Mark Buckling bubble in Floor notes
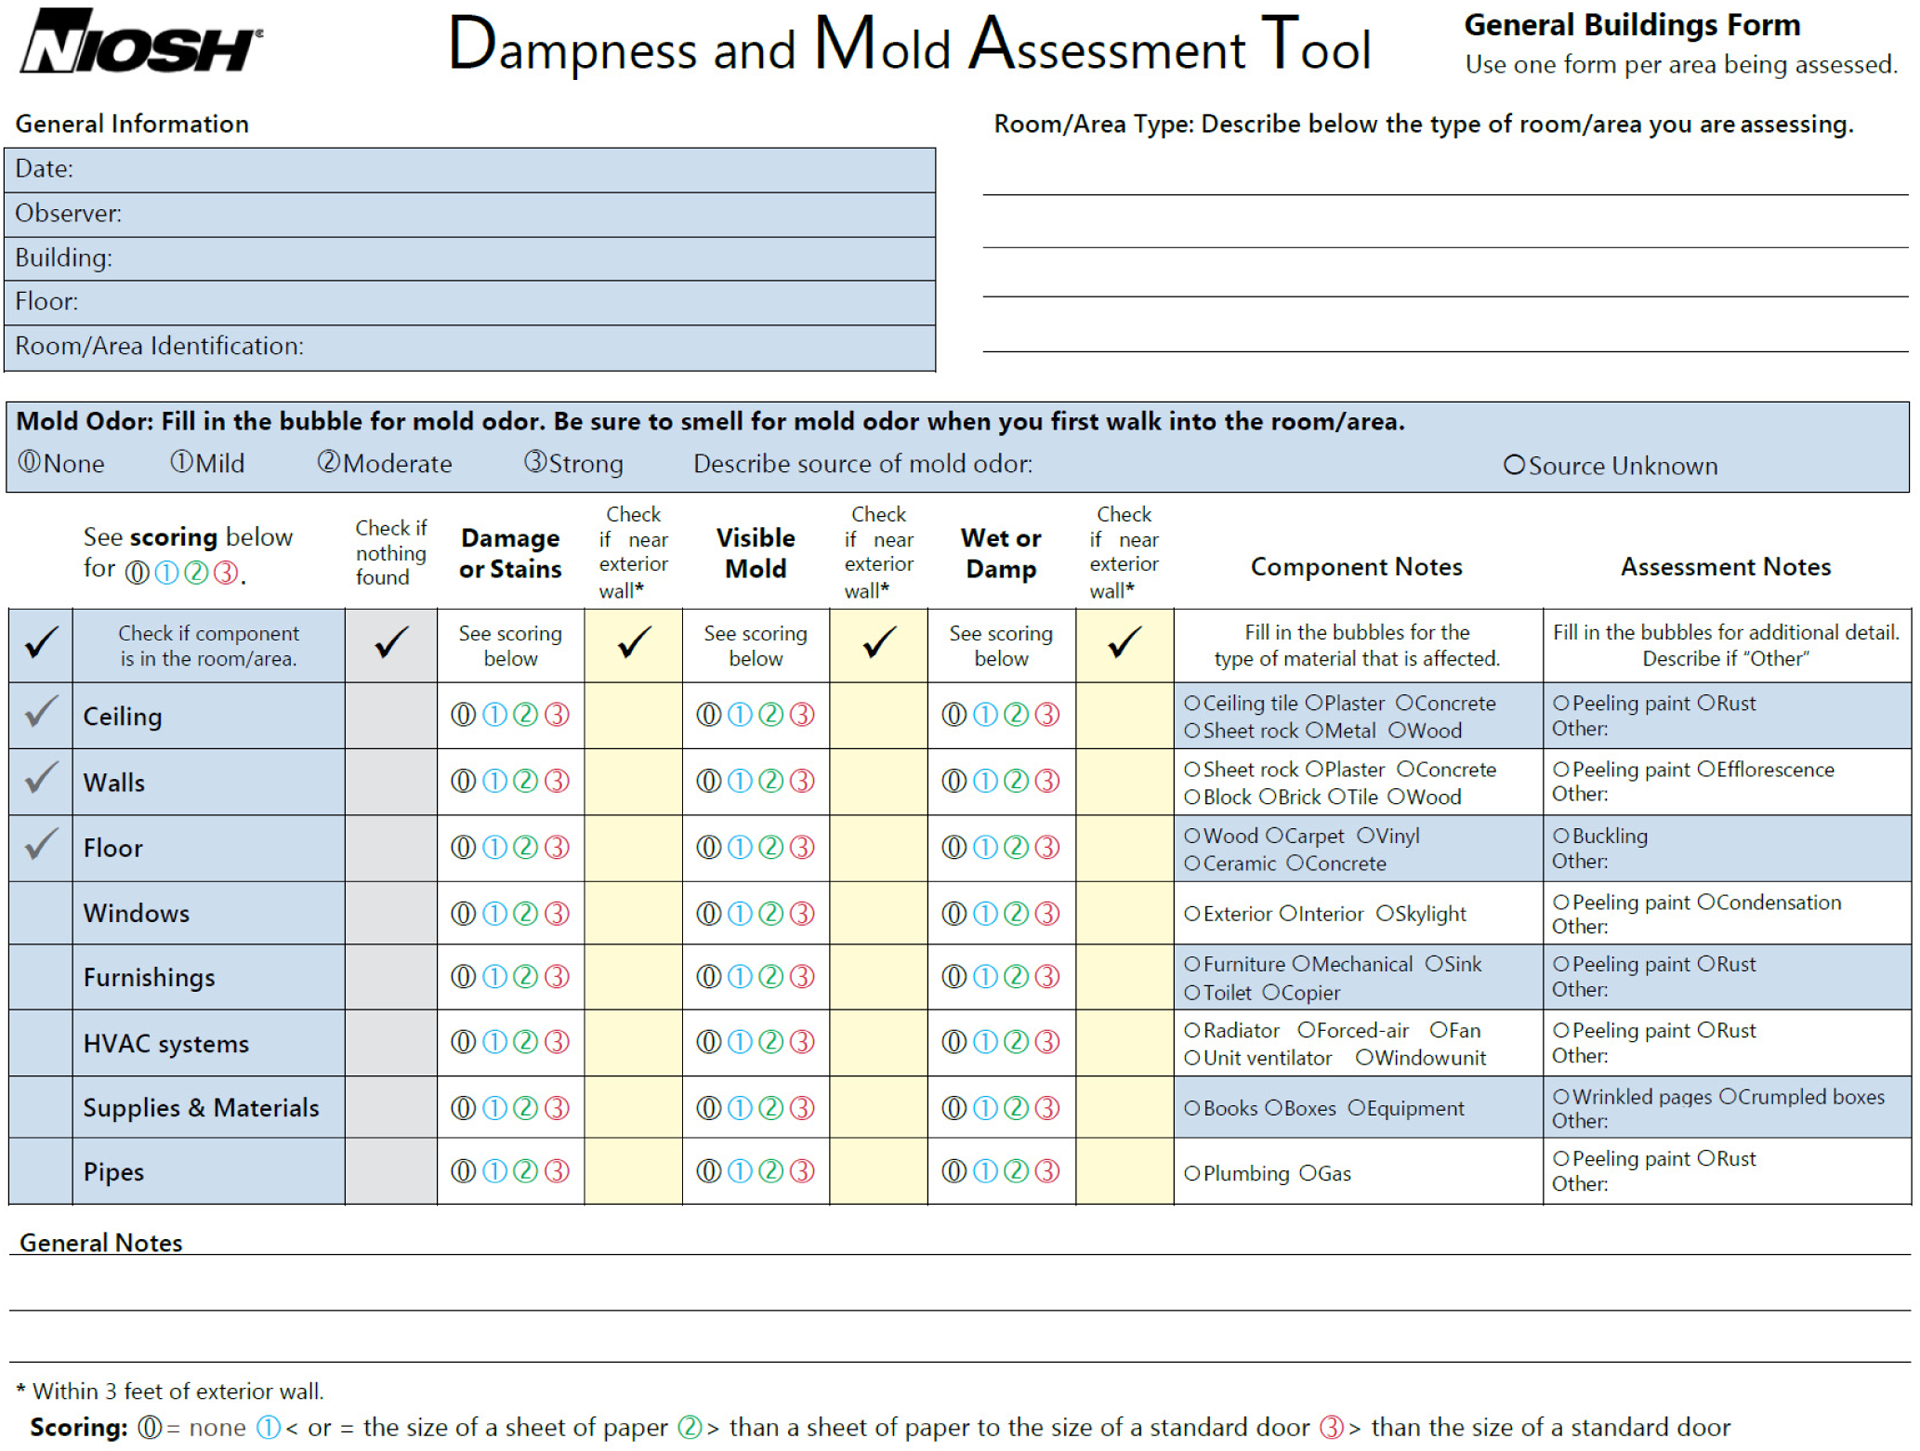 tap(1561, 835)
